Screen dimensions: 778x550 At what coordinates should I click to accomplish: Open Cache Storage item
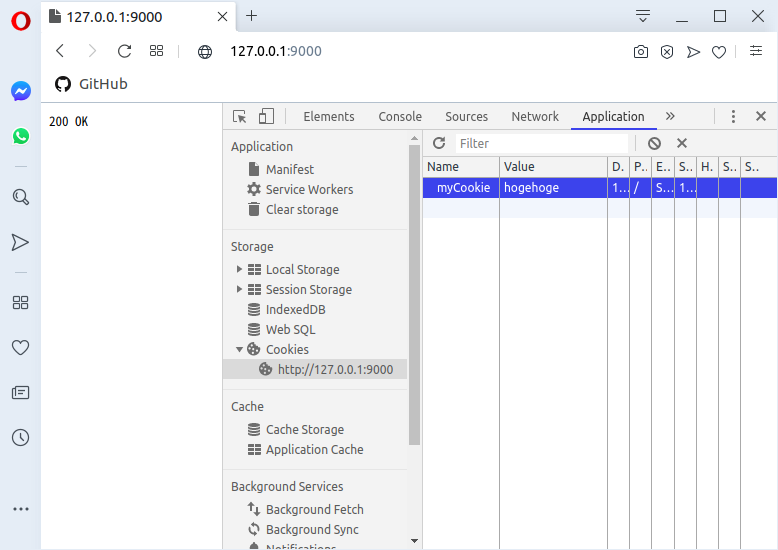tap(305, 429)
